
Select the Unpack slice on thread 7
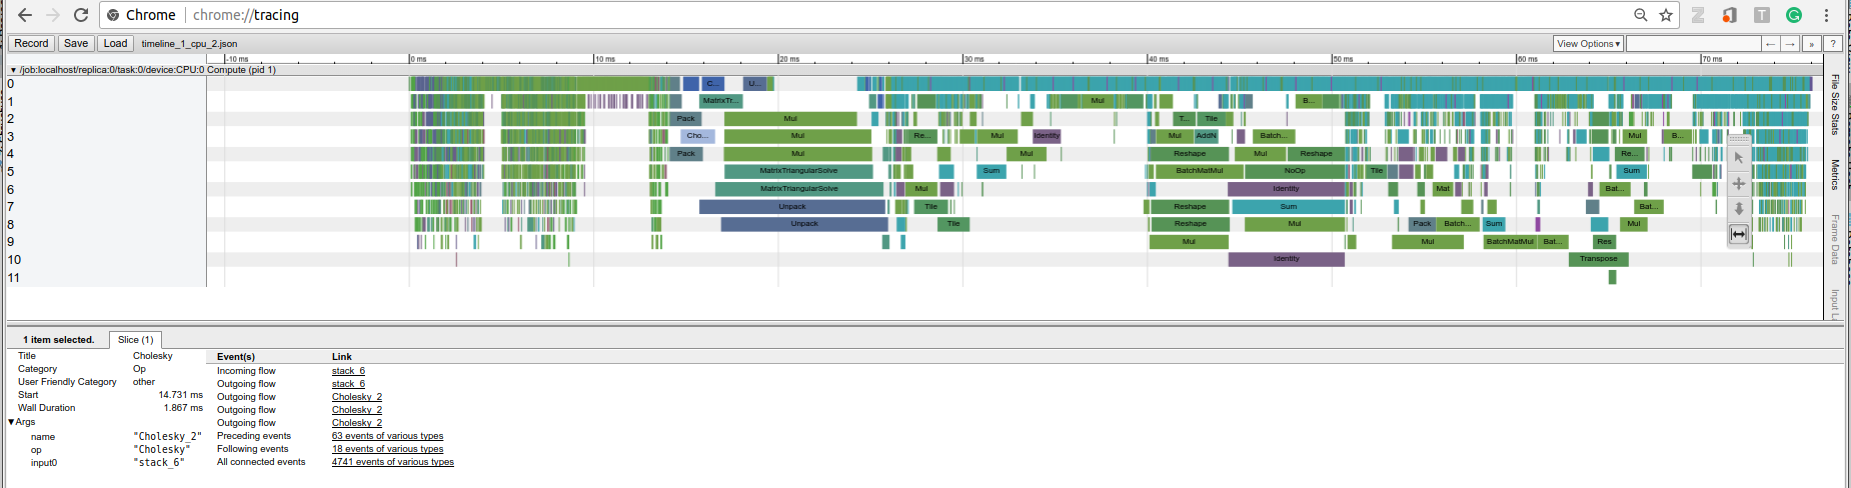coord(792,207)
